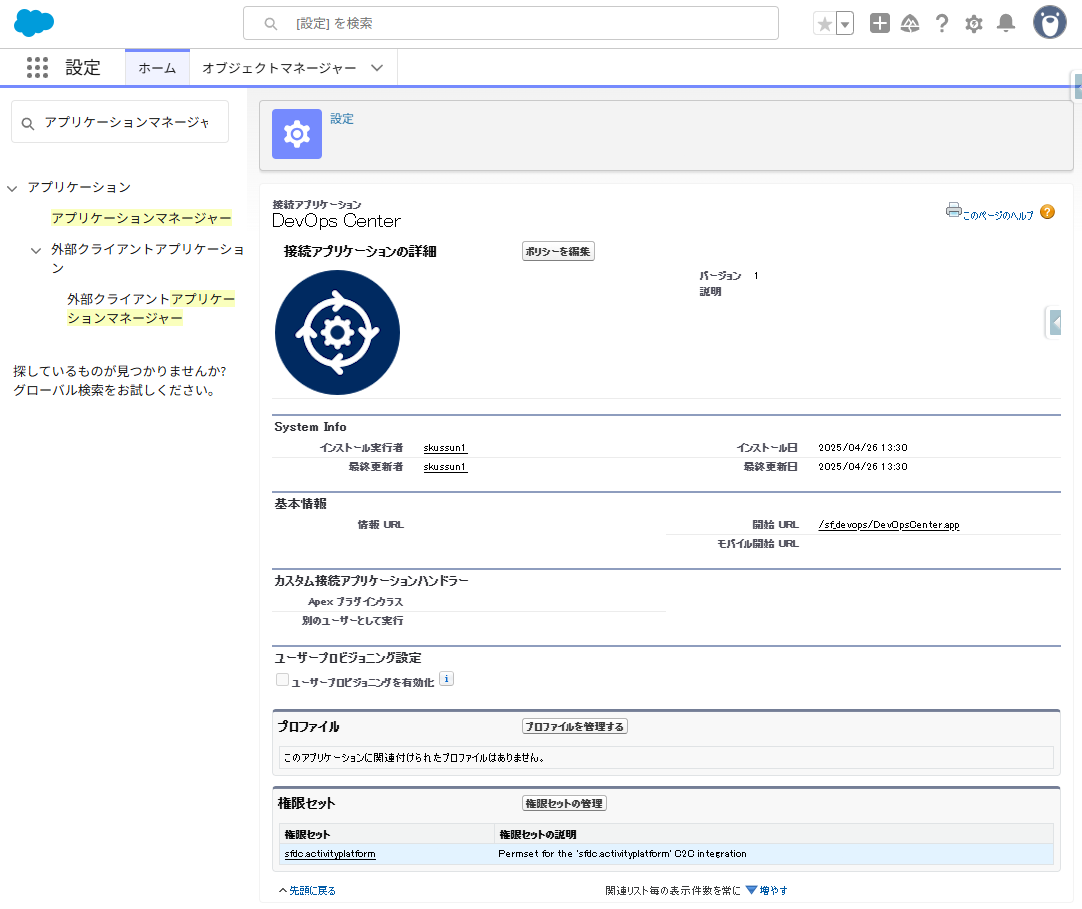Open the sfdc.activityplatform permission set link
This screenshot has height=909, width=1082.
(x=330, y=854)
